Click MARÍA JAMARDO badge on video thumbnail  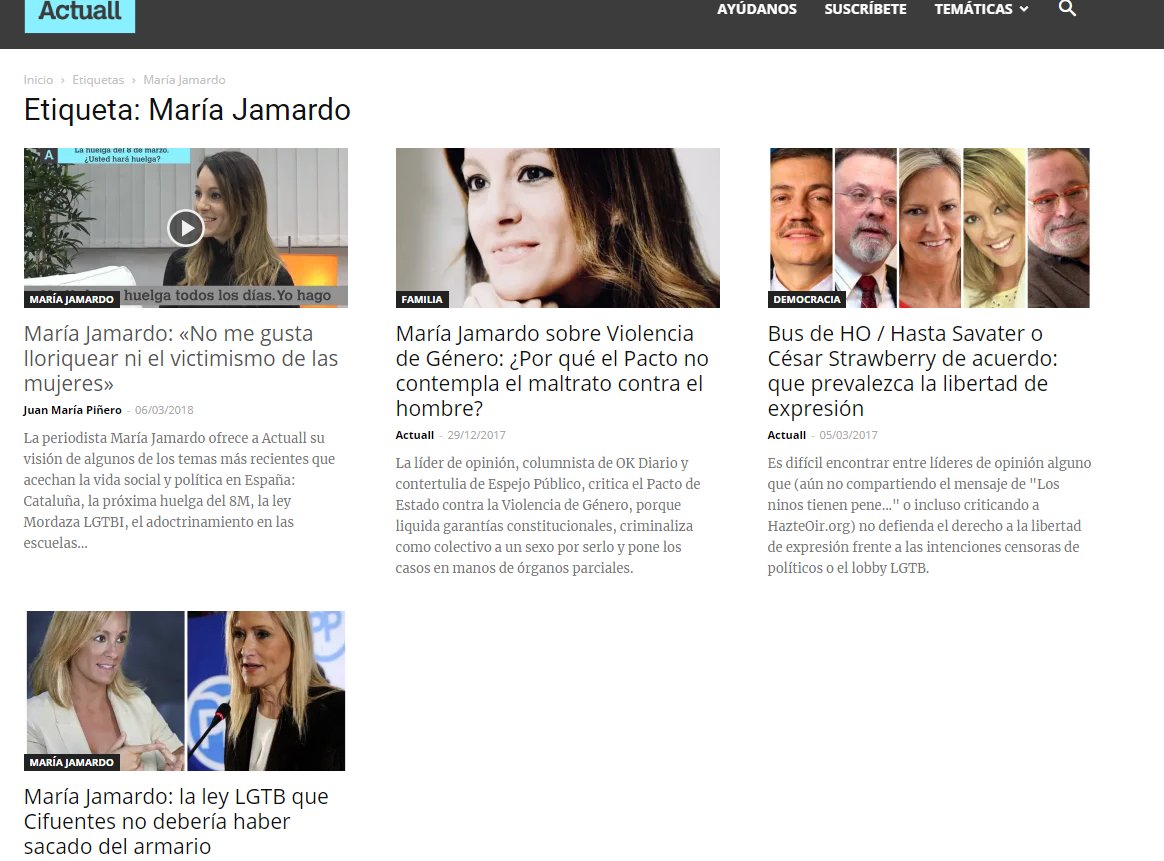pos(71,299)
